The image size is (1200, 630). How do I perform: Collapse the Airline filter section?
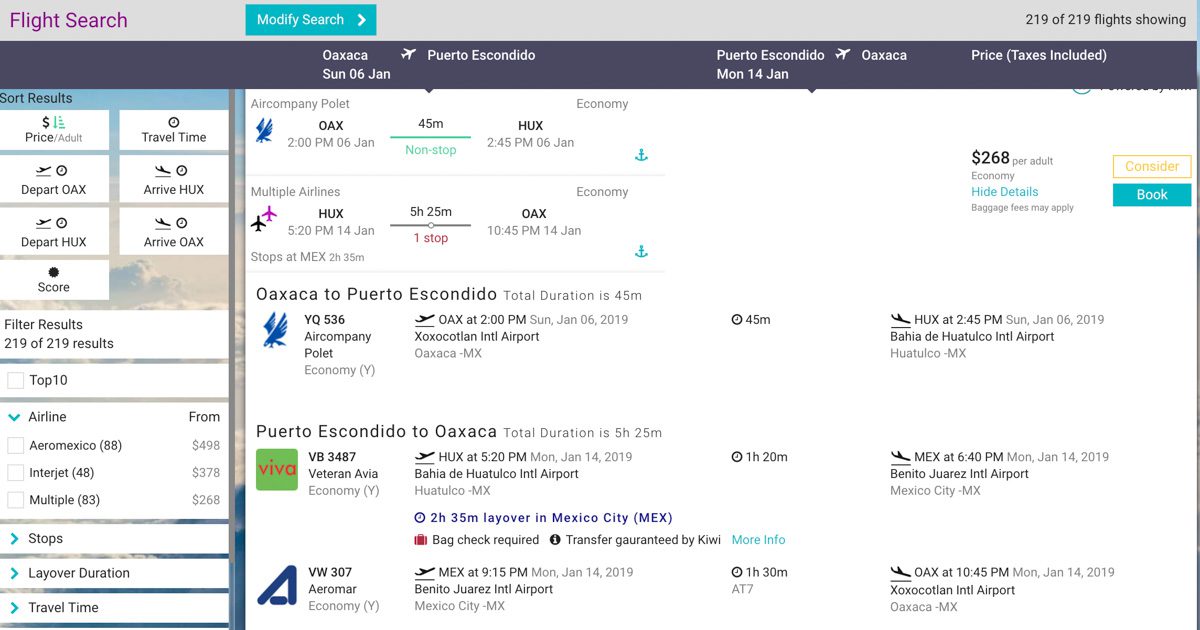point(14,417)
